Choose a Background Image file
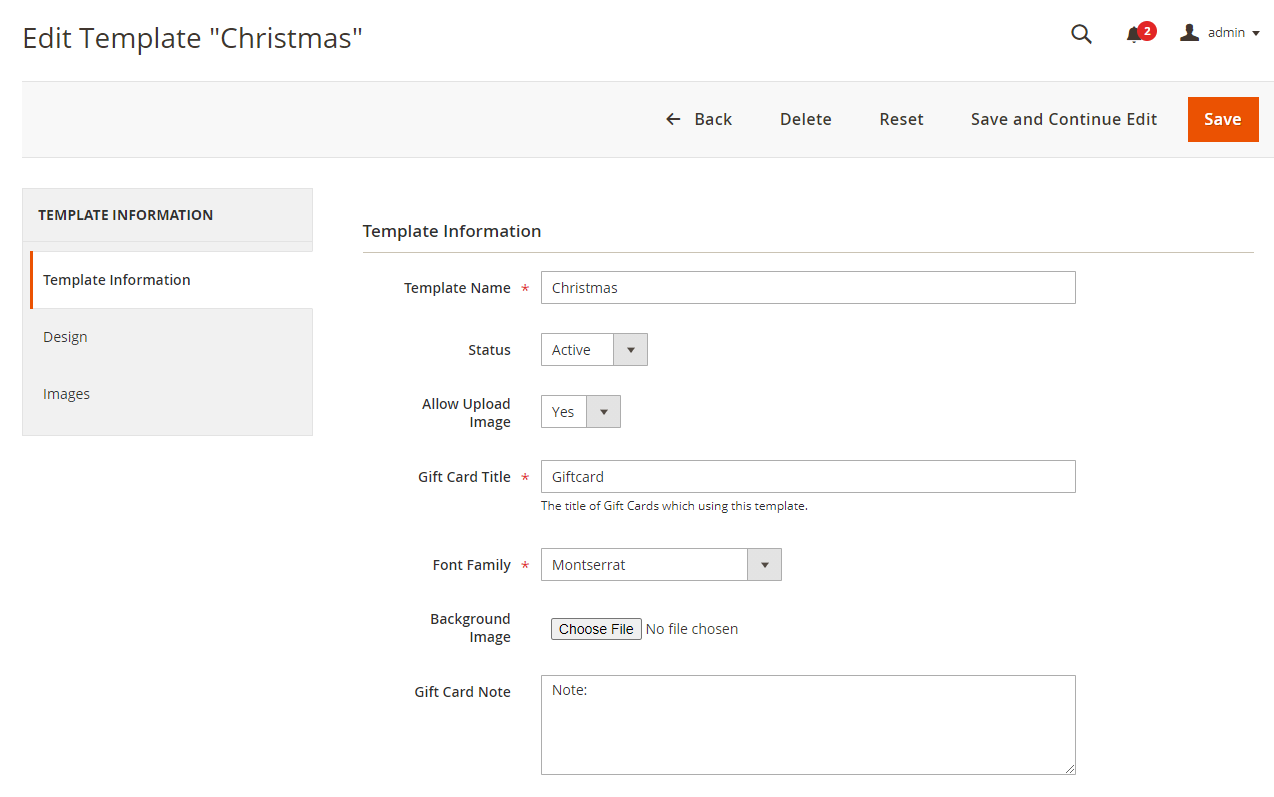 pos(596,628)
